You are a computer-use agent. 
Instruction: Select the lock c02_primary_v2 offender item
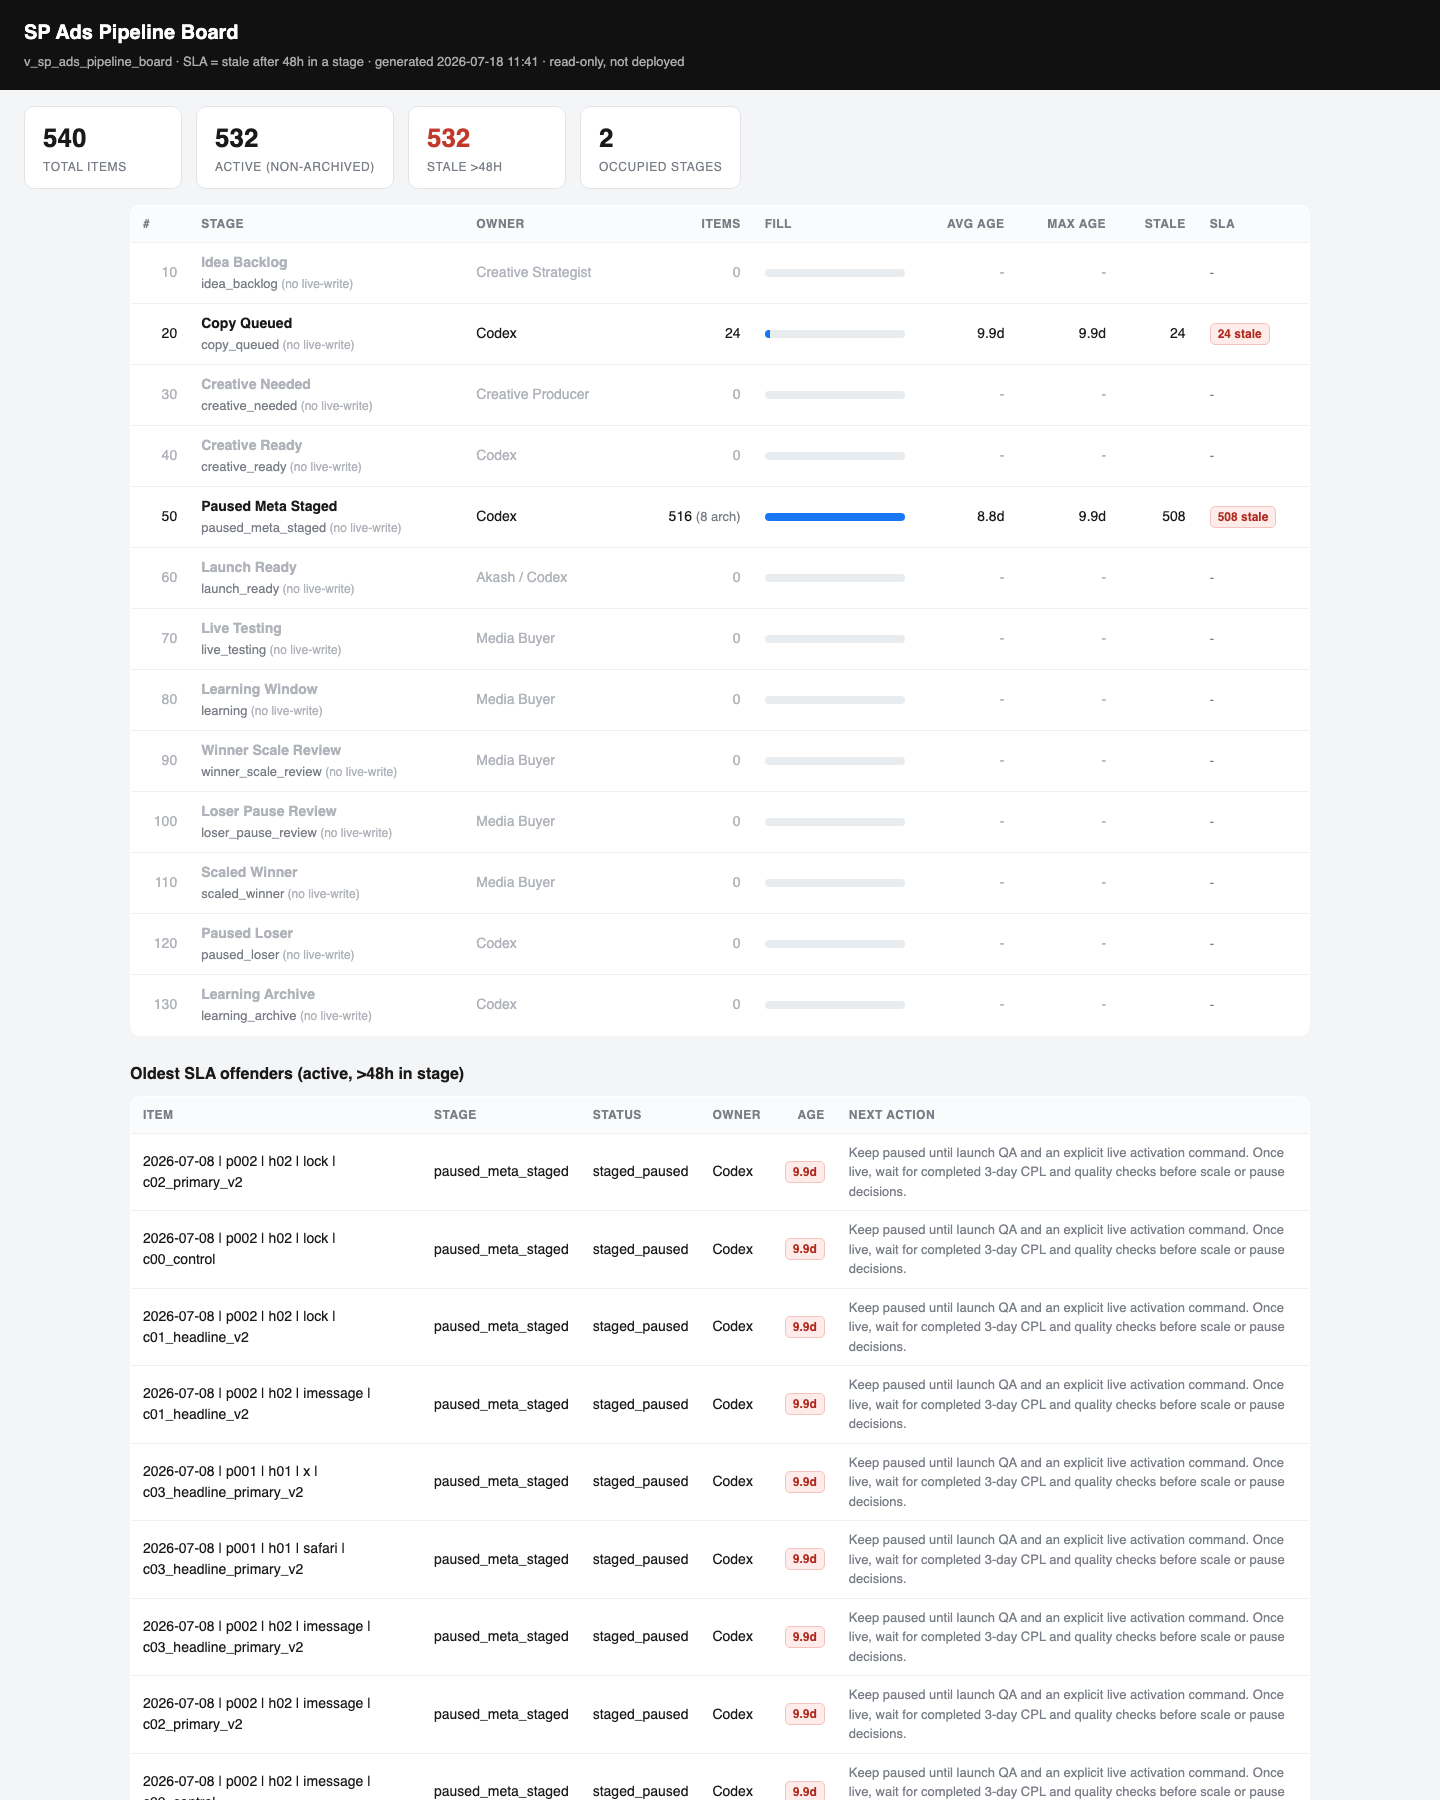[x=239, y=1172]
